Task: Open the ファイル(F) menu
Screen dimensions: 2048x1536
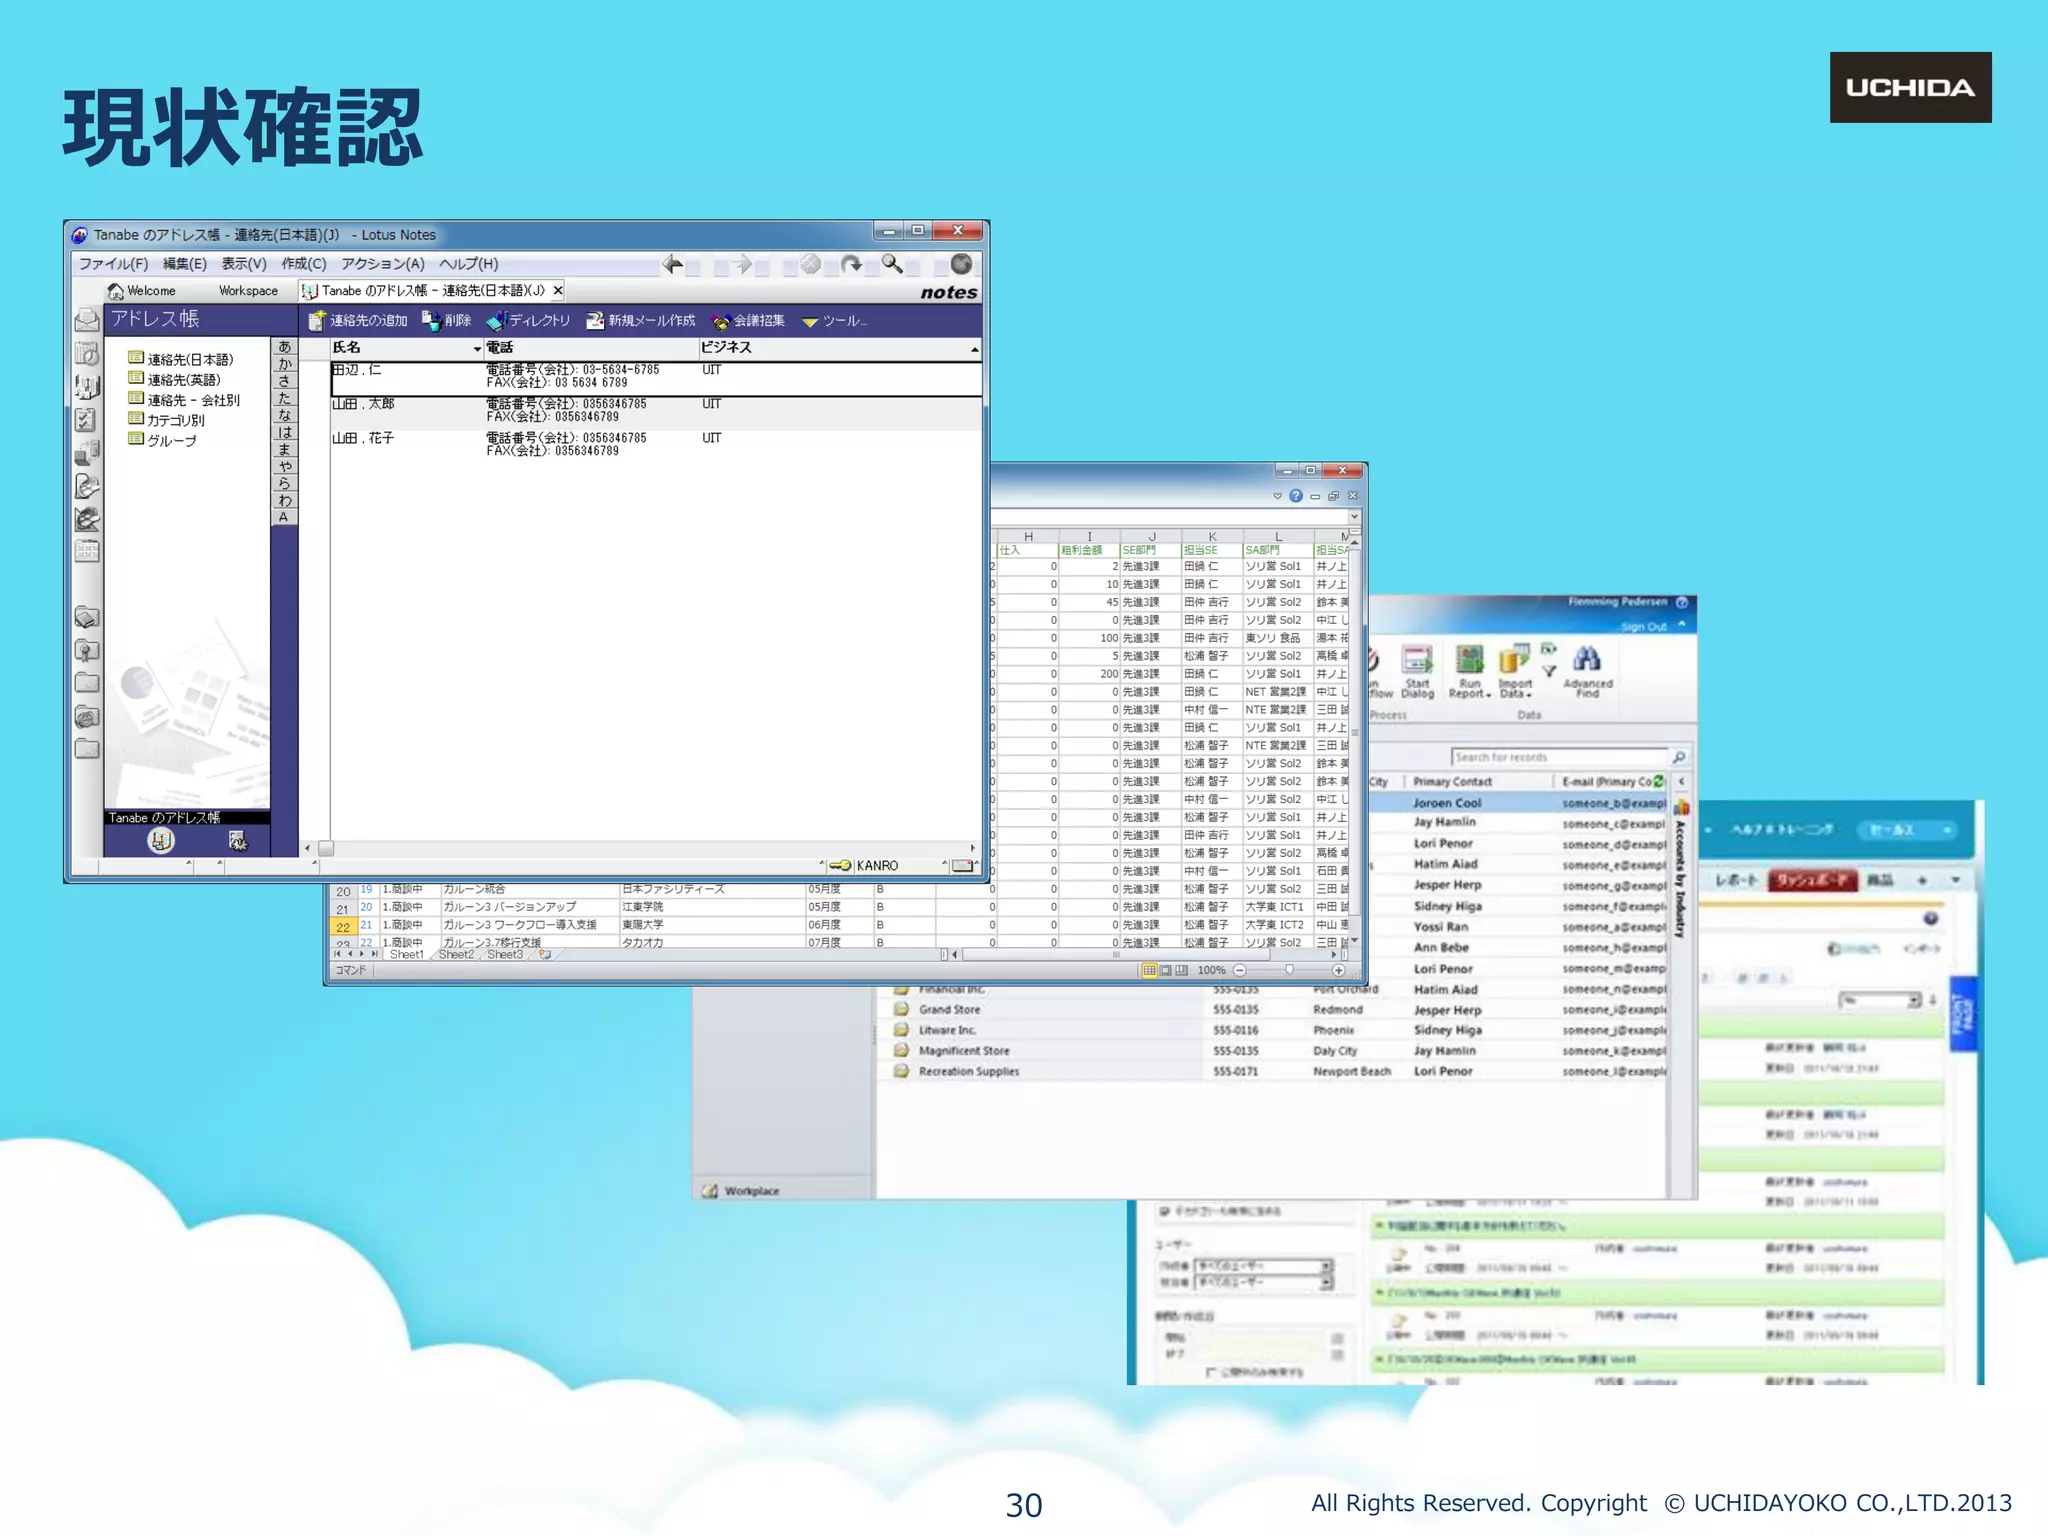Action: (113, 264)
